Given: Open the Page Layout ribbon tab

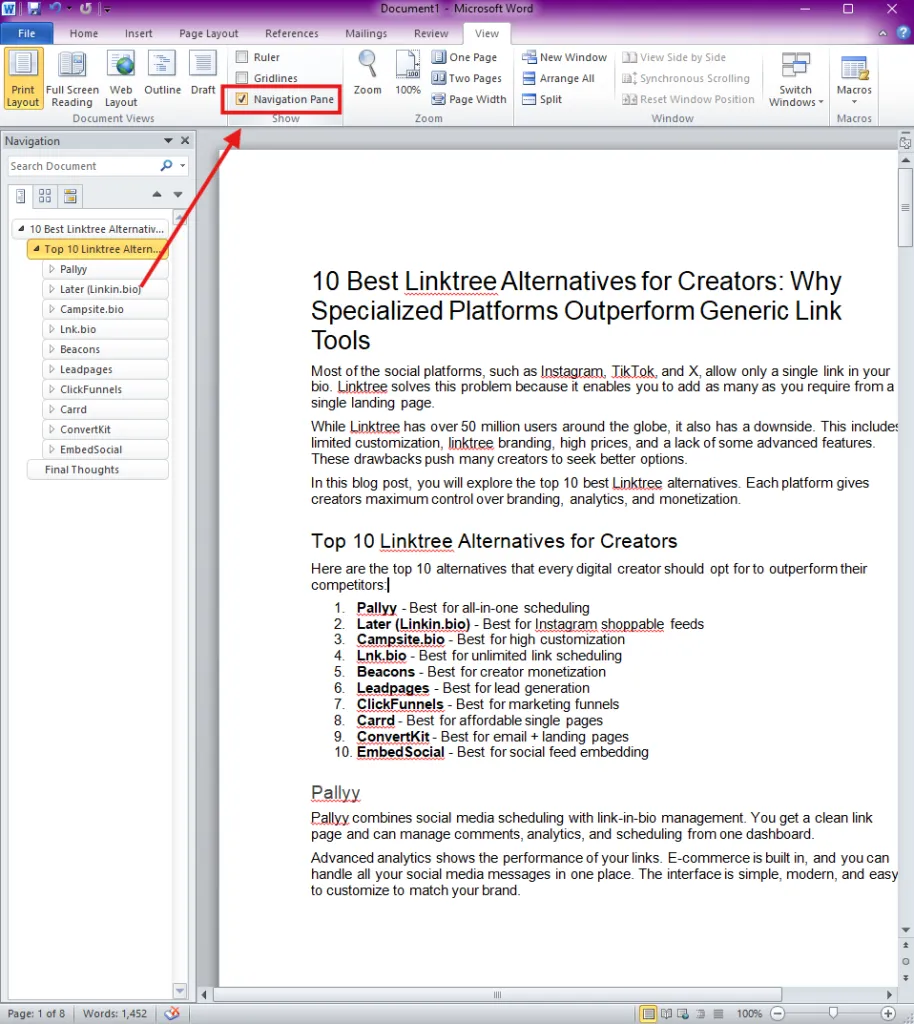Looking at the screenshot, I should (209, 33).
